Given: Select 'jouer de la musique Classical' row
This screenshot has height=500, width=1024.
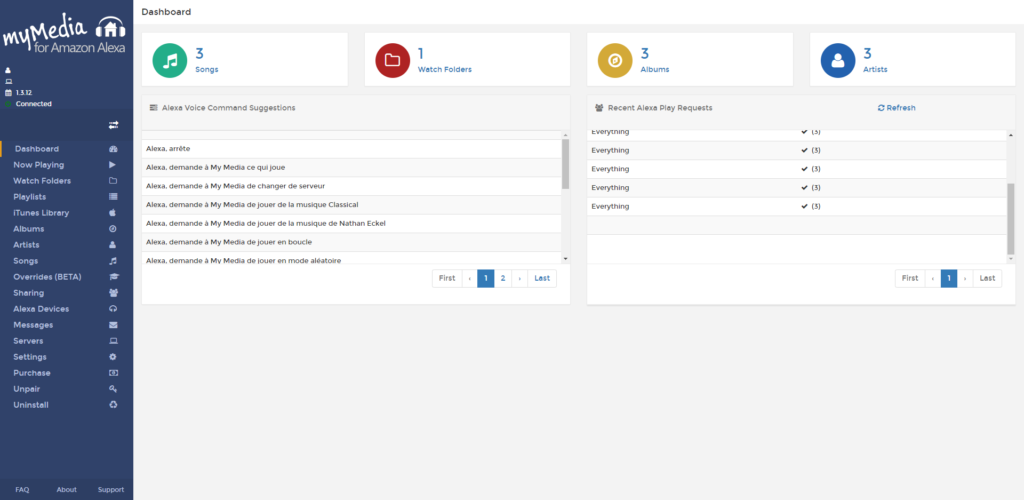Looking at the screenshot, I should pos(352,204).
